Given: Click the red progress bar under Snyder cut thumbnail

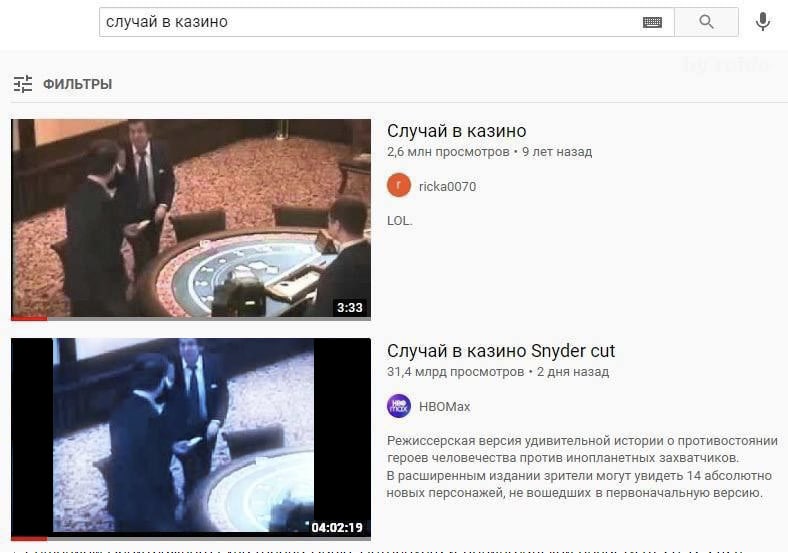Looking at the screenshot, I should tap(29, 538).
